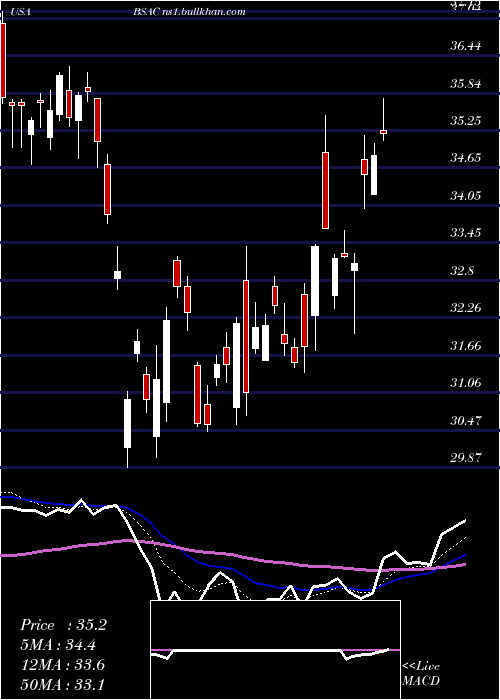Select the 34.65 price axis label
Screen dimensions: 500x700
click(466, 158)
